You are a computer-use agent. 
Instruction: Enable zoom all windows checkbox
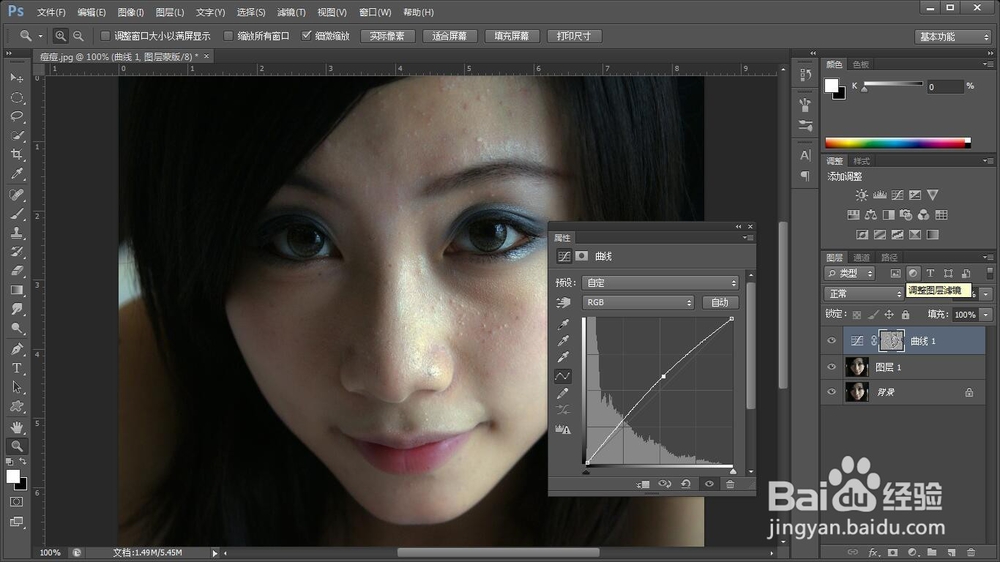228,36
